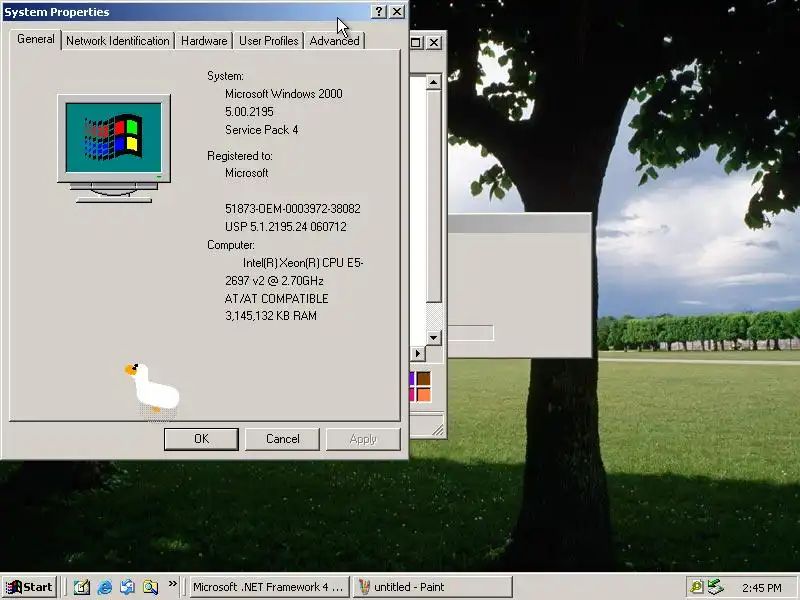Click the question mark help button
Viewport: 800px width, 600px height.
pos(379,12)
